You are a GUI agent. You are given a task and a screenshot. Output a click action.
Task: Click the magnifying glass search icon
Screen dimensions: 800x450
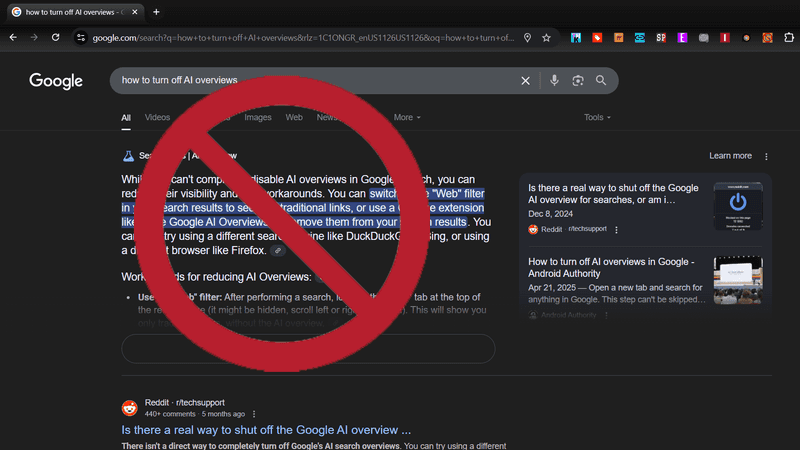coord(601,81)
